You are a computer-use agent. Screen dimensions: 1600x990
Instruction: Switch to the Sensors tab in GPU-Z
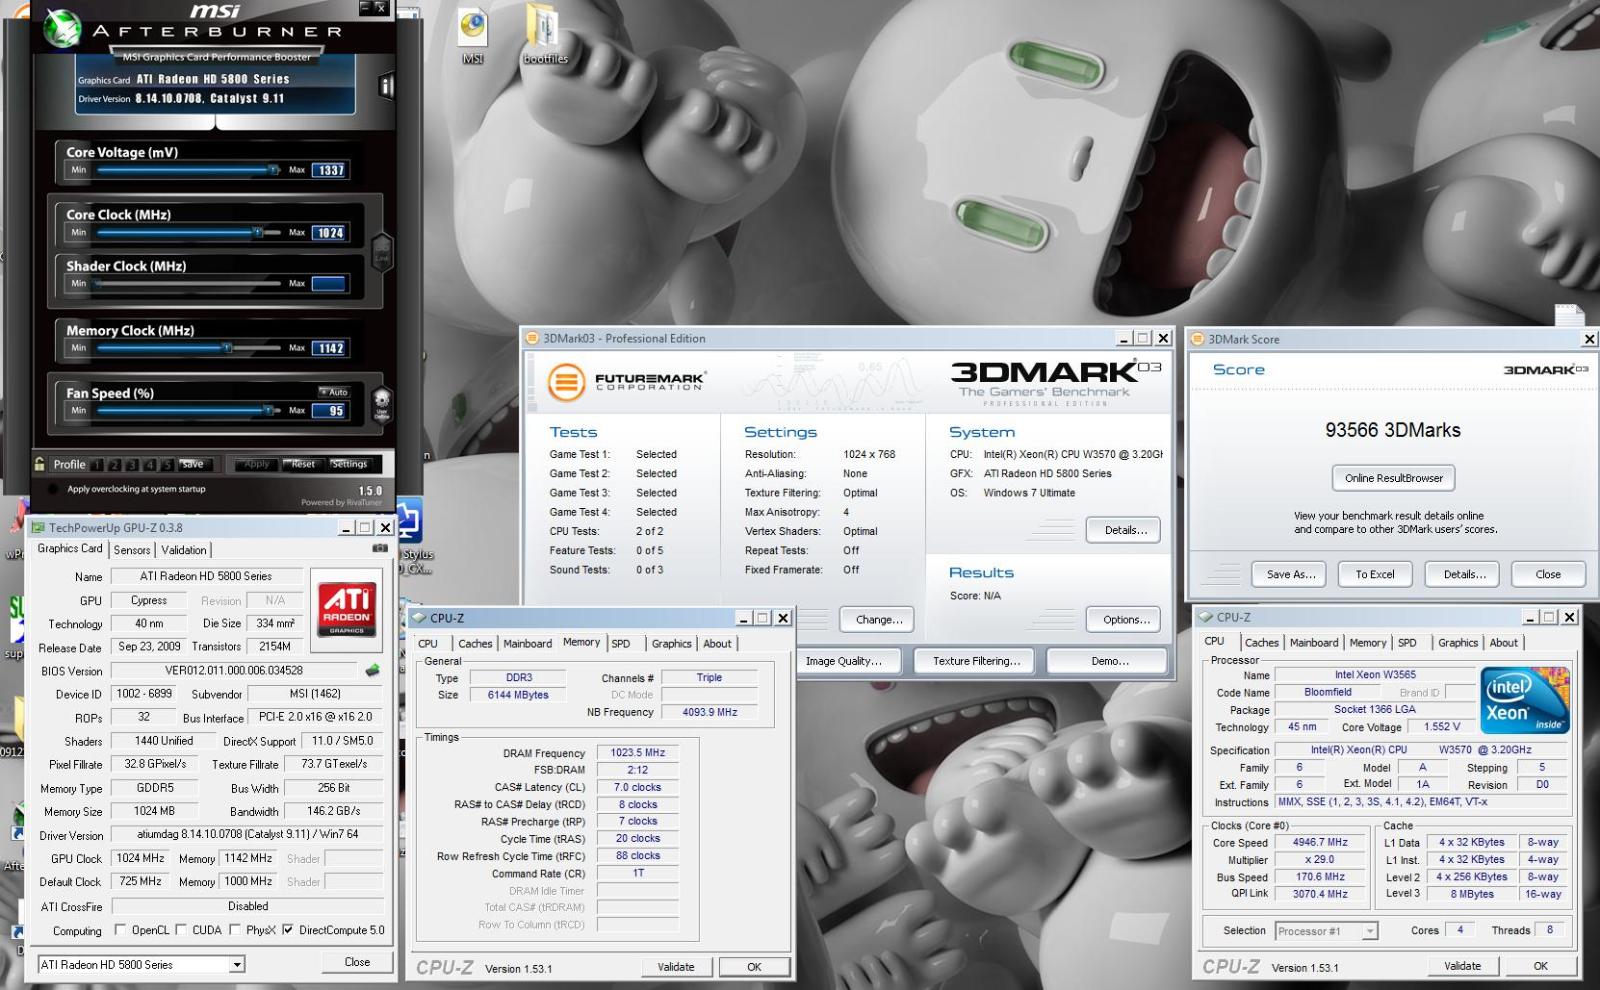132,550
